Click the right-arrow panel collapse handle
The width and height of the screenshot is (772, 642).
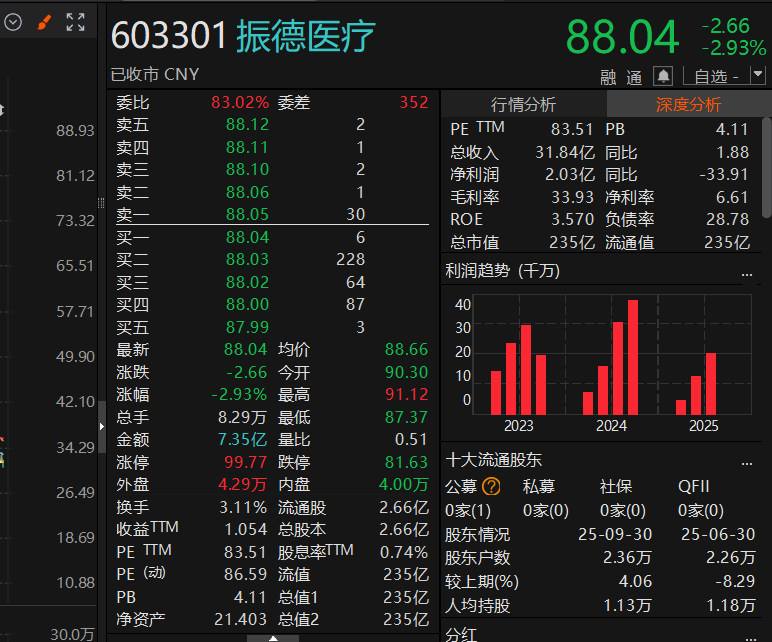coord(102,426)
